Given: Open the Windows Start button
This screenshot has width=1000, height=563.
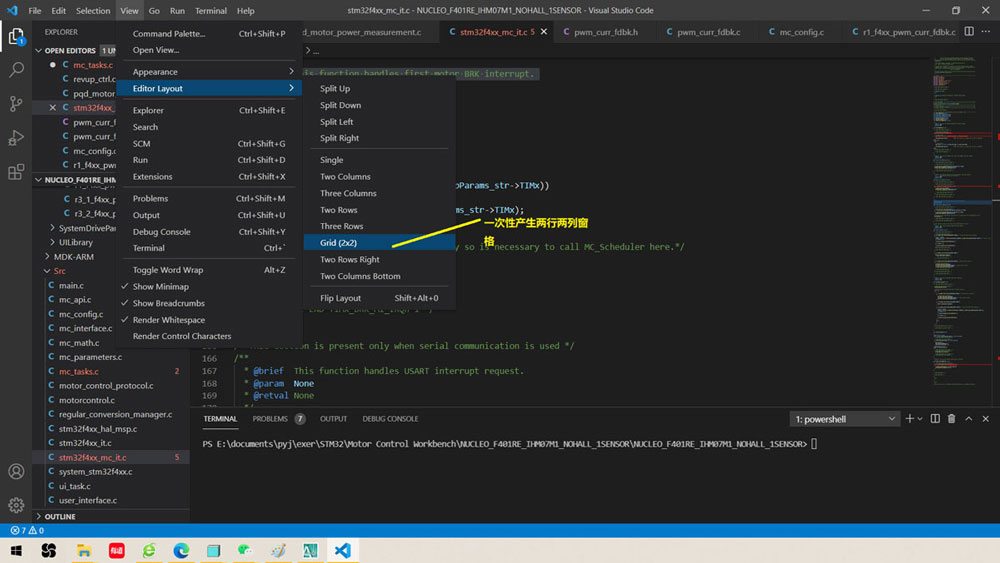Looking at the screenshot, I should [16, 551].
